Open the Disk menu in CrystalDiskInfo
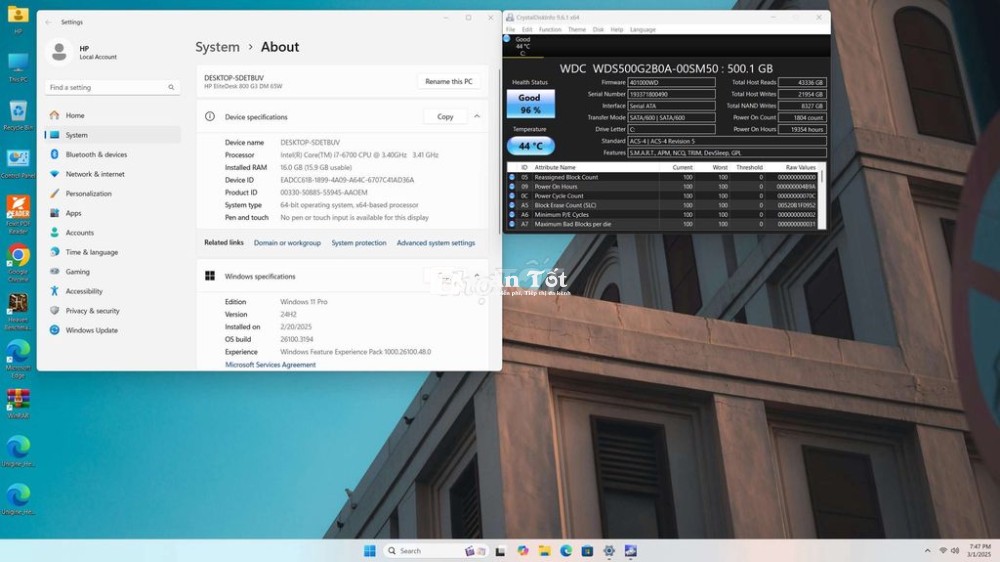Image resolution: width=1000 pixels, height=562 pixels. click(598, 30)
